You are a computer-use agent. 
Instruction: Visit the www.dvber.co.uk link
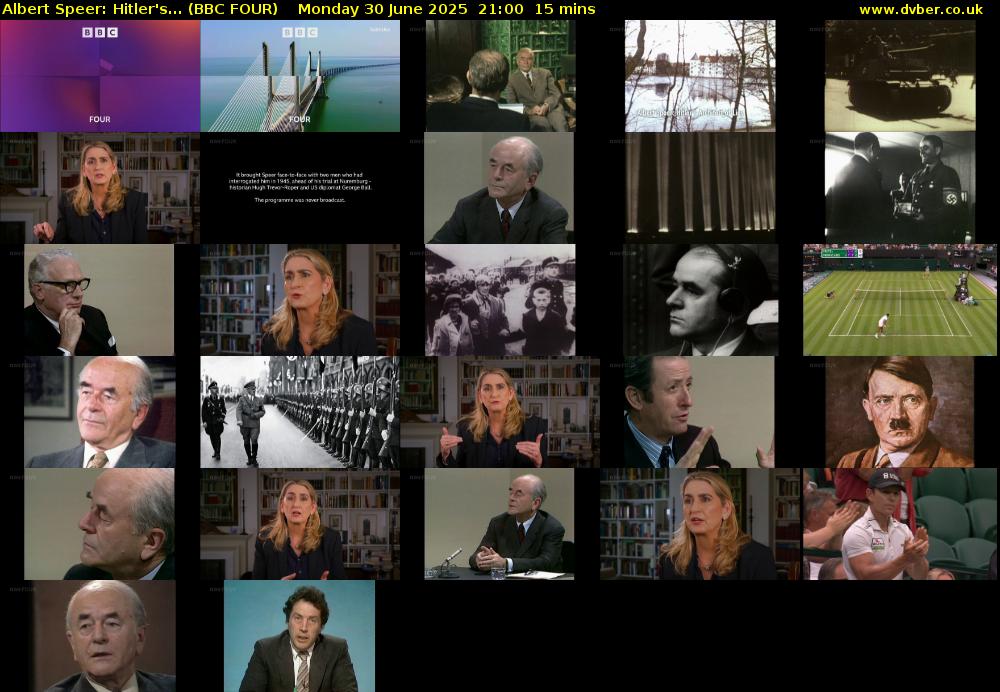(x=921, y=9)
